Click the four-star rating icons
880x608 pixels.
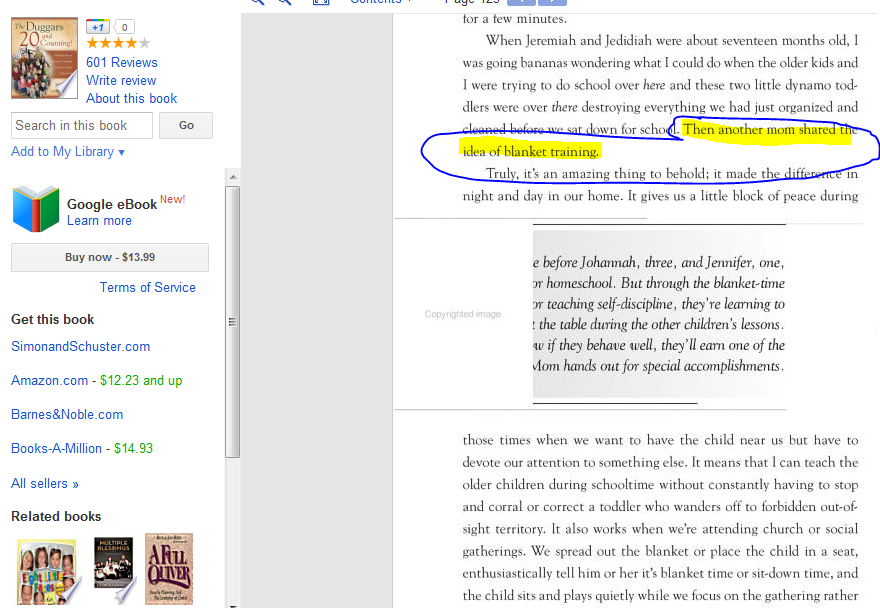pyautogui.click(x=118, y=43)
